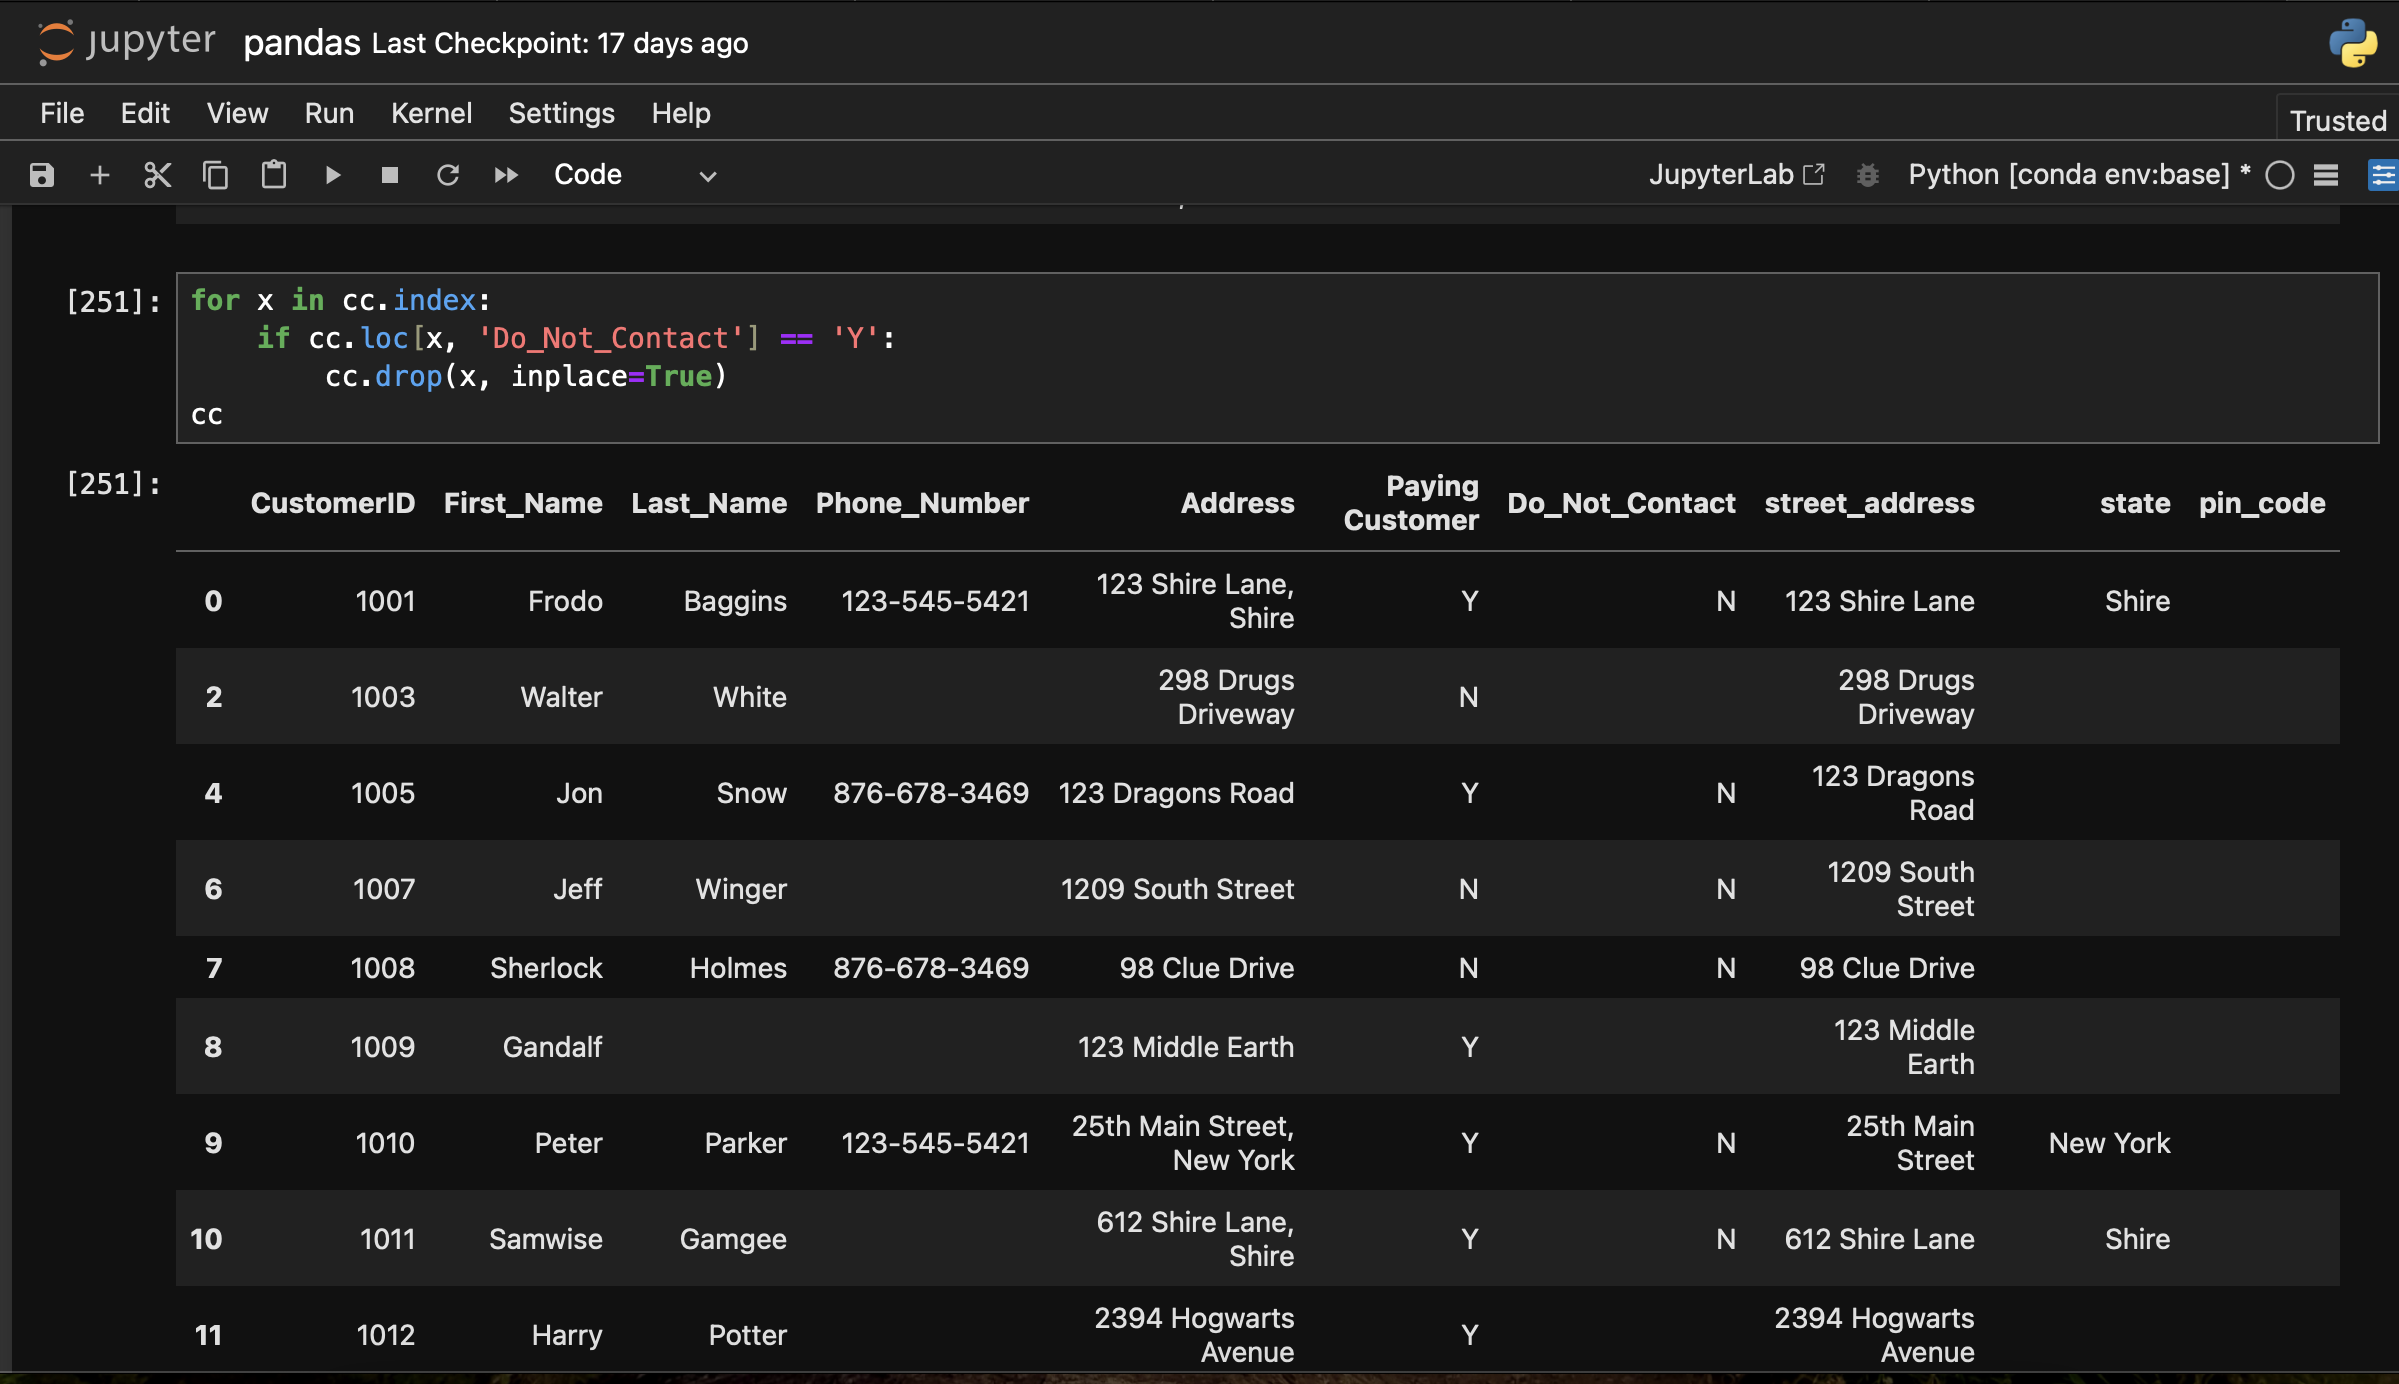Click the 1209 South Street address cell
2399x1384 pixels.
(x=1177, y=889)
